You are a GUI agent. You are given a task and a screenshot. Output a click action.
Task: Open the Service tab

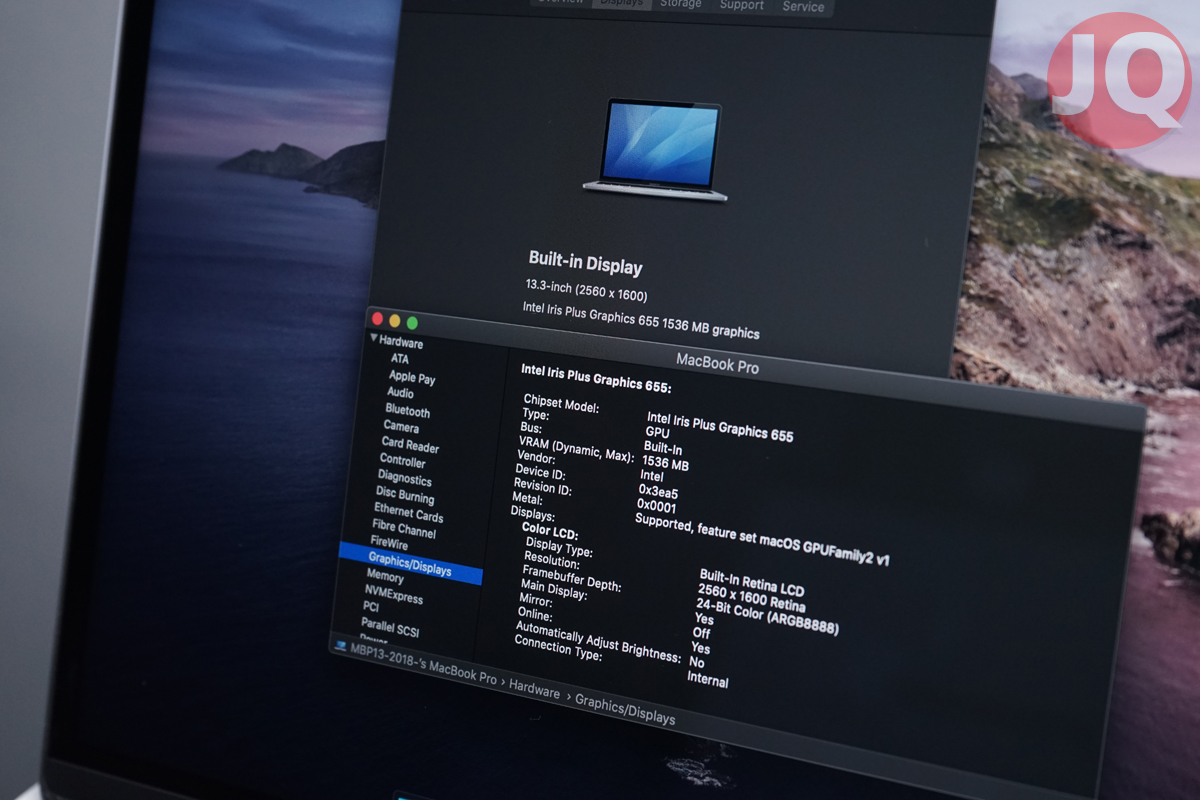803,6
